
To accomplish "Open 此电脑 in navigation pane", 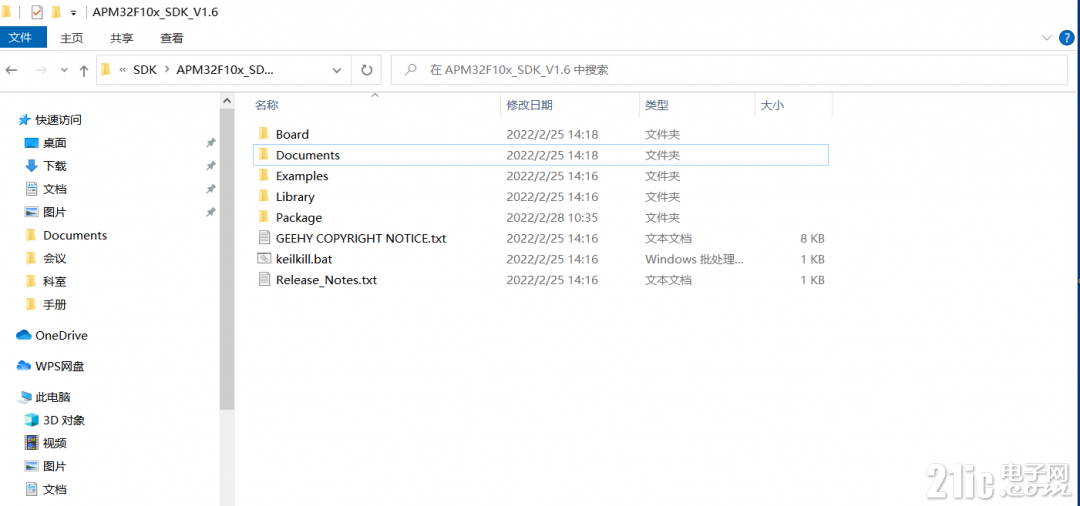I will coord(53,397).
